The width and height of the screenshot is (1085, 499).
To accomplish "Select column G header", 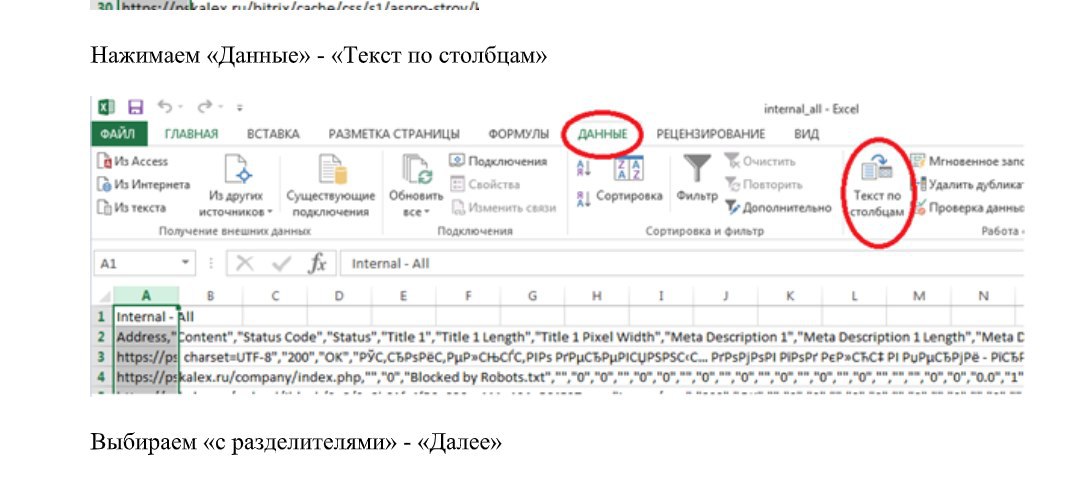I will tap(532, 296).
